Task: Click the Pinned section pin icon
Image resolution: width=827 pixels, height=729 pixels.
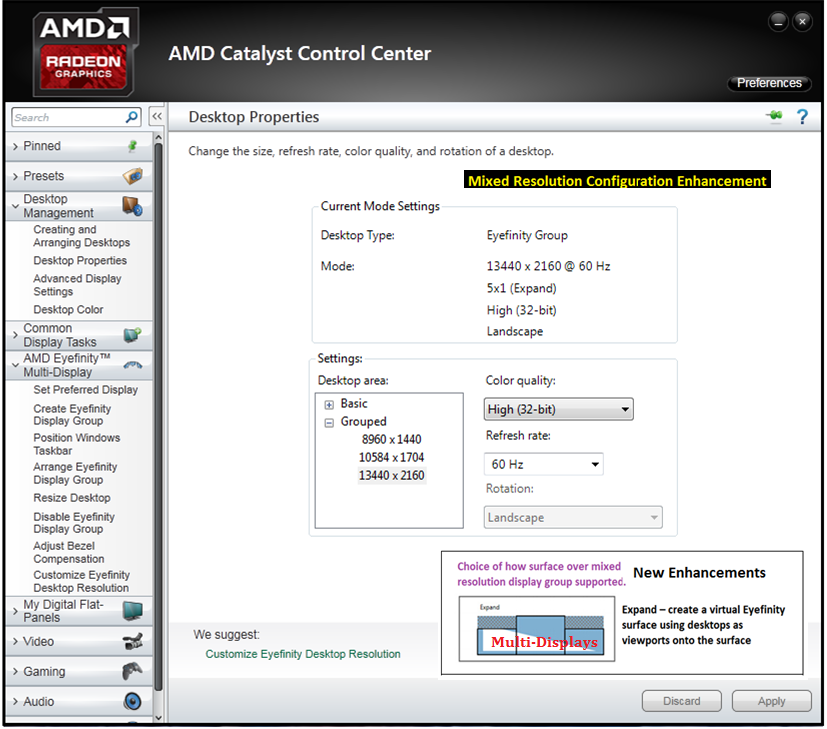Action: pyautogui.click(x=133, y=146)
